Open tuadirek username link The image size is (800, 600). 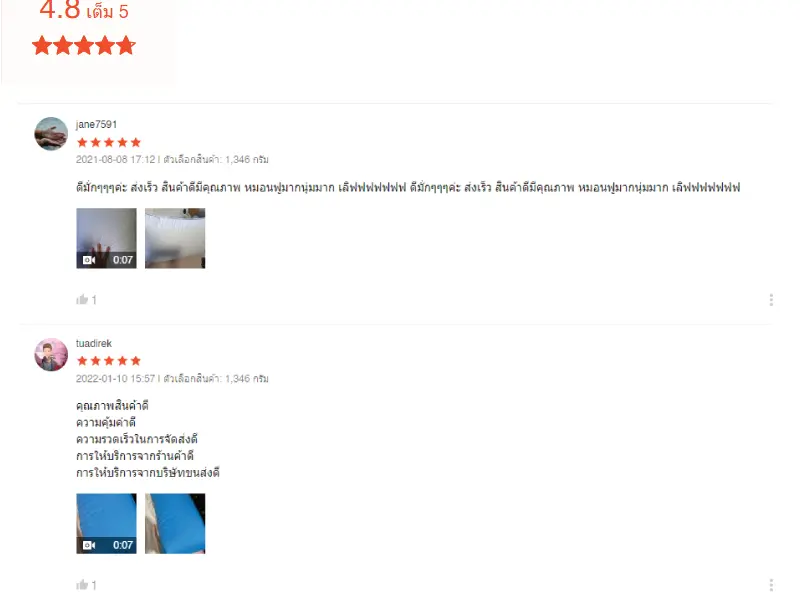[94, 343]
